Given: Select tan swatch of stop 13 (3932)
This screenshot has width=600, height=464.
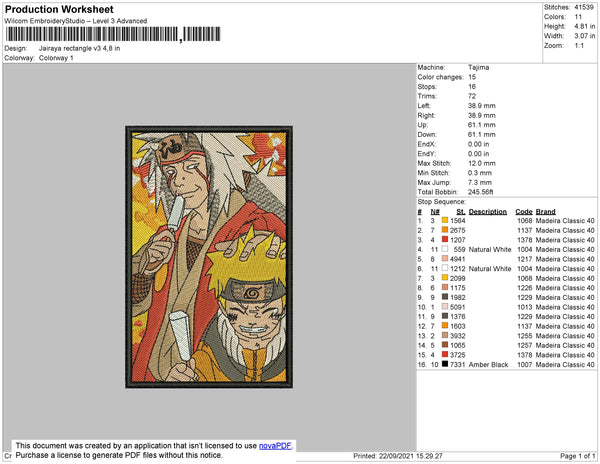Looking at the screenshot, I should pos(445,335).
